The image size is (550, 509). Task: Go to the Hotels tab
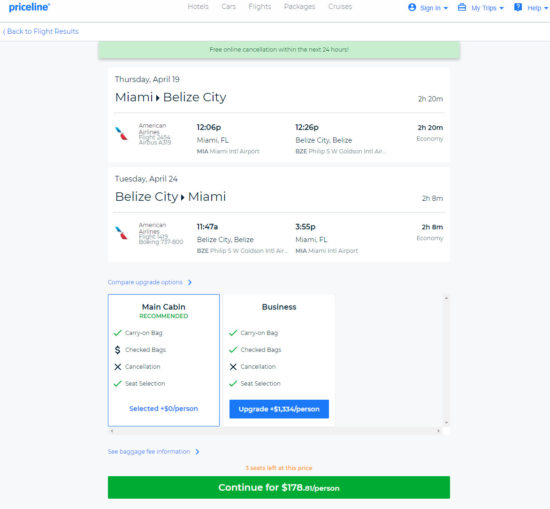198,7
